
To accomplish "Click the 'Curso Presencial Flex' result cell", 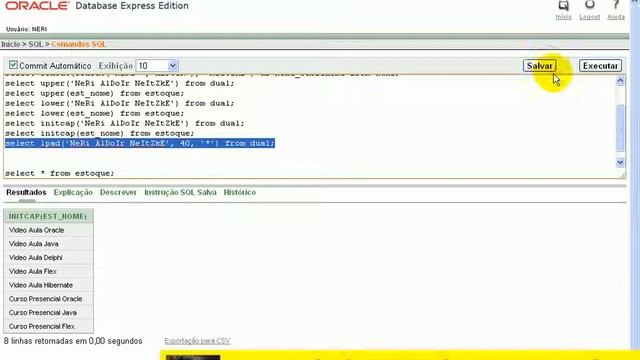I will [48, 327].
